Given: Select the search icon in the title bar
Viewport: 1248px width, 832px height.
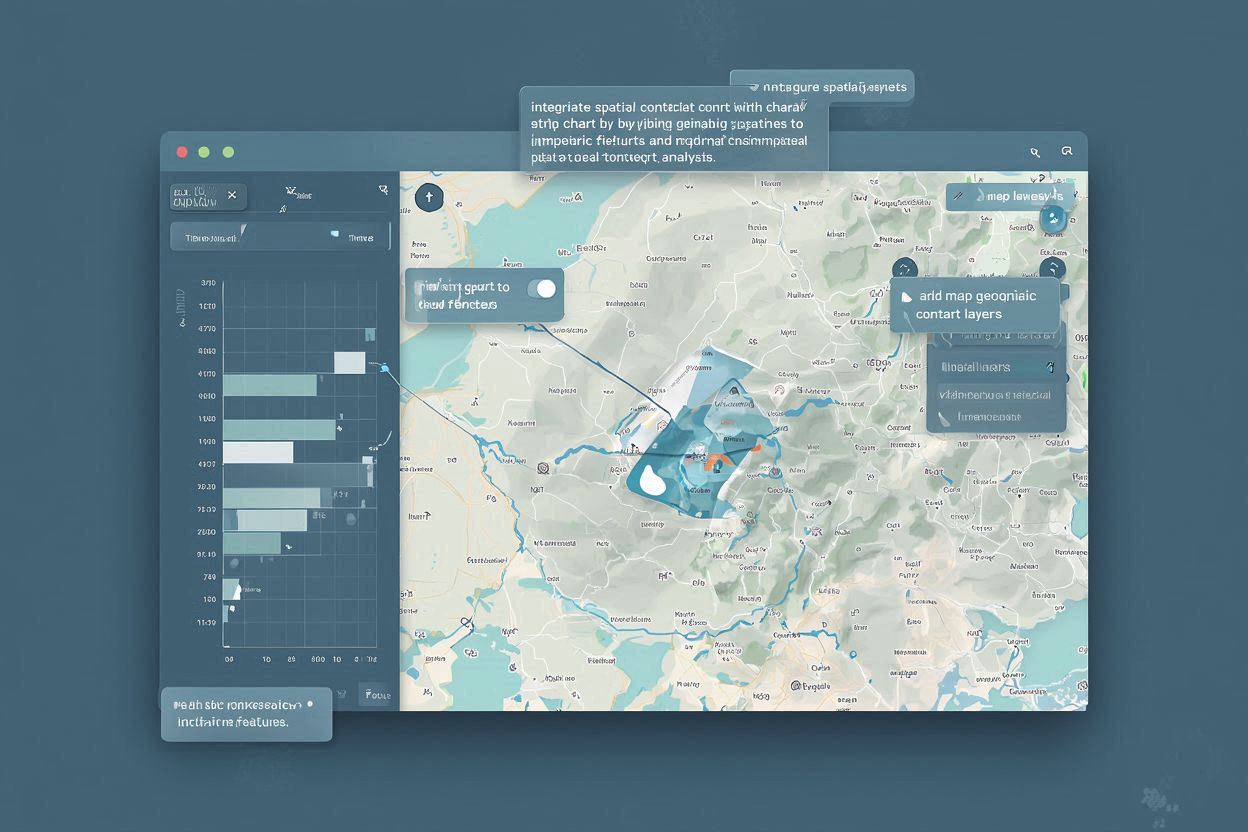Looking at the screenshot, I should point(1034,151).
